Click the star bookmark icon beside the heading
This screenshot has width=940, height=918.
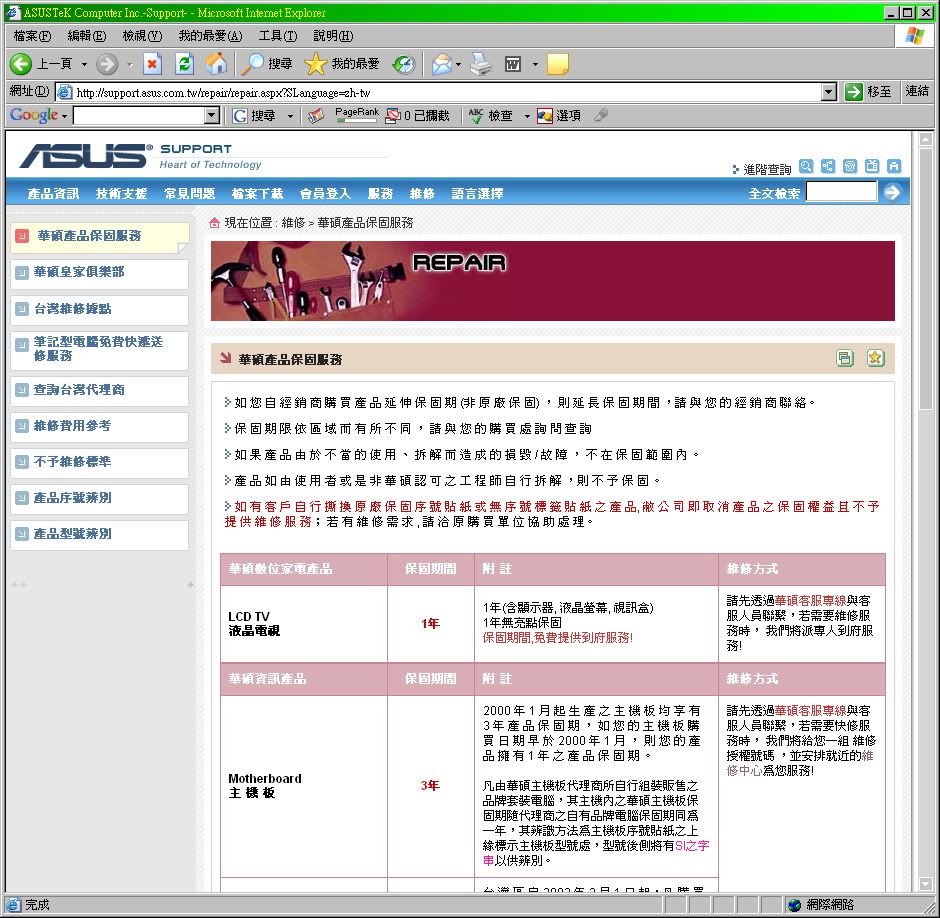[x=875, y=358]
